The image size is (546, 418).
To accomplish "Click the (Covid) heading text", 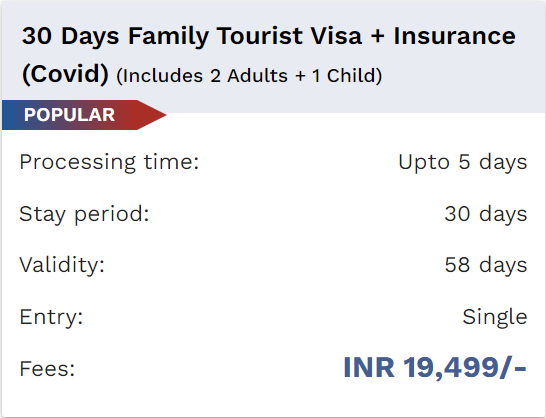I will (x=65, y=74).
